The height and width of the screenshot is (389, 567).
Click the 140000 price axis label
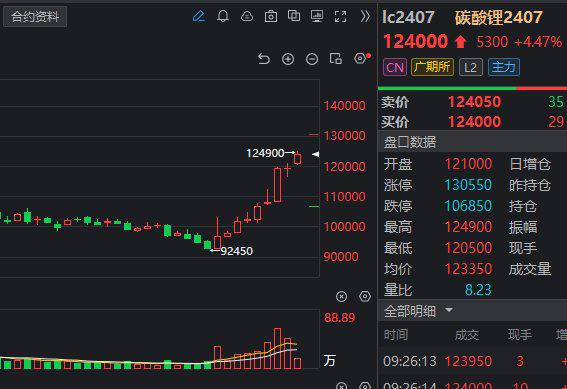click(344, 106)
